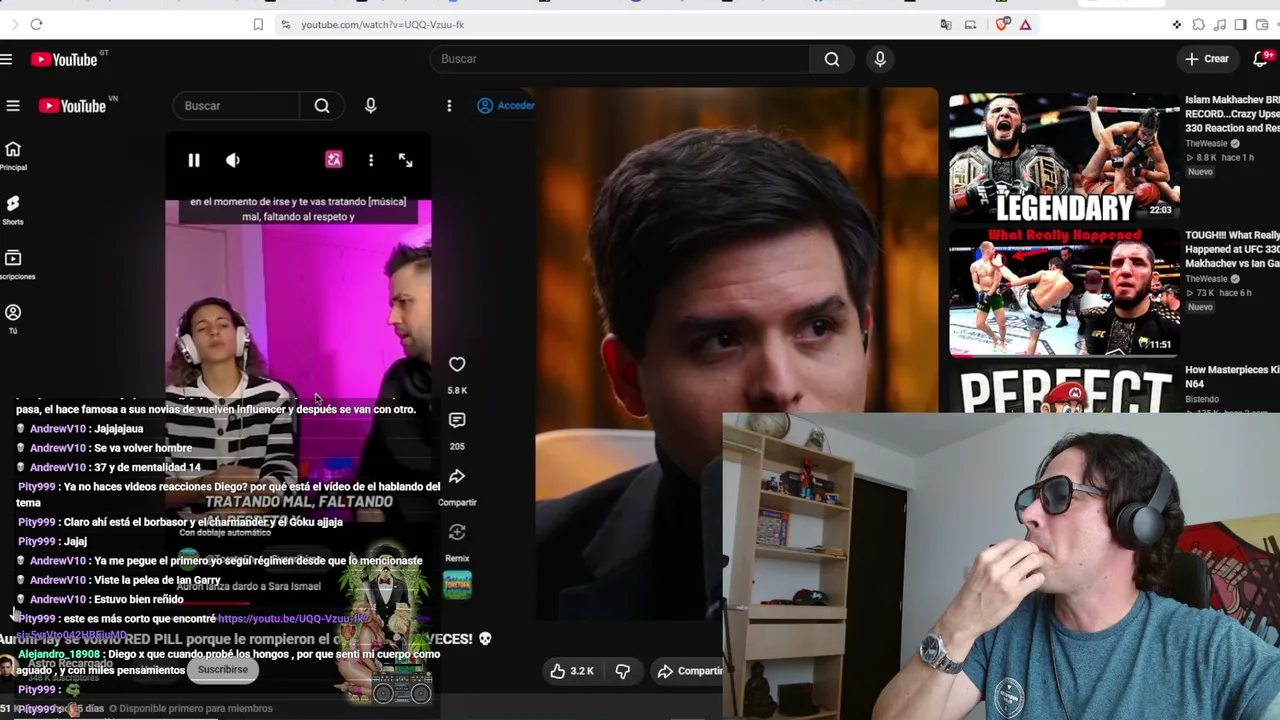Pause the playing Short
This screenshot has height=720, width=1280.
tap(194, 160)
